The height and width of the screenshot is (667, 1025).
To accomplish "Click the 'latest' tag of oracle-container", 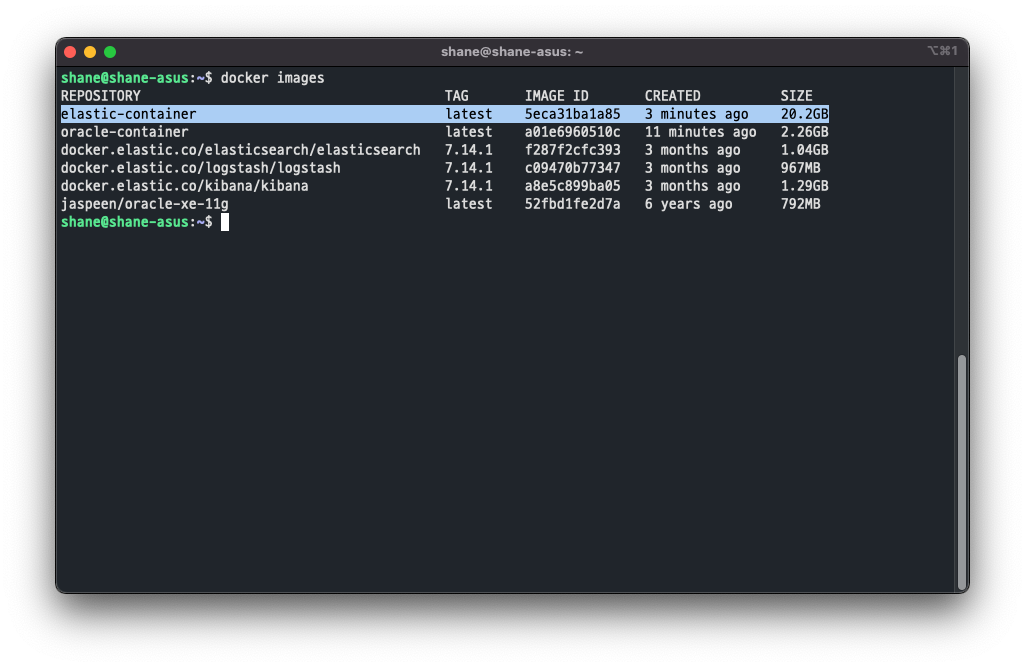I will pyautogui.click(x=469, y=132).
